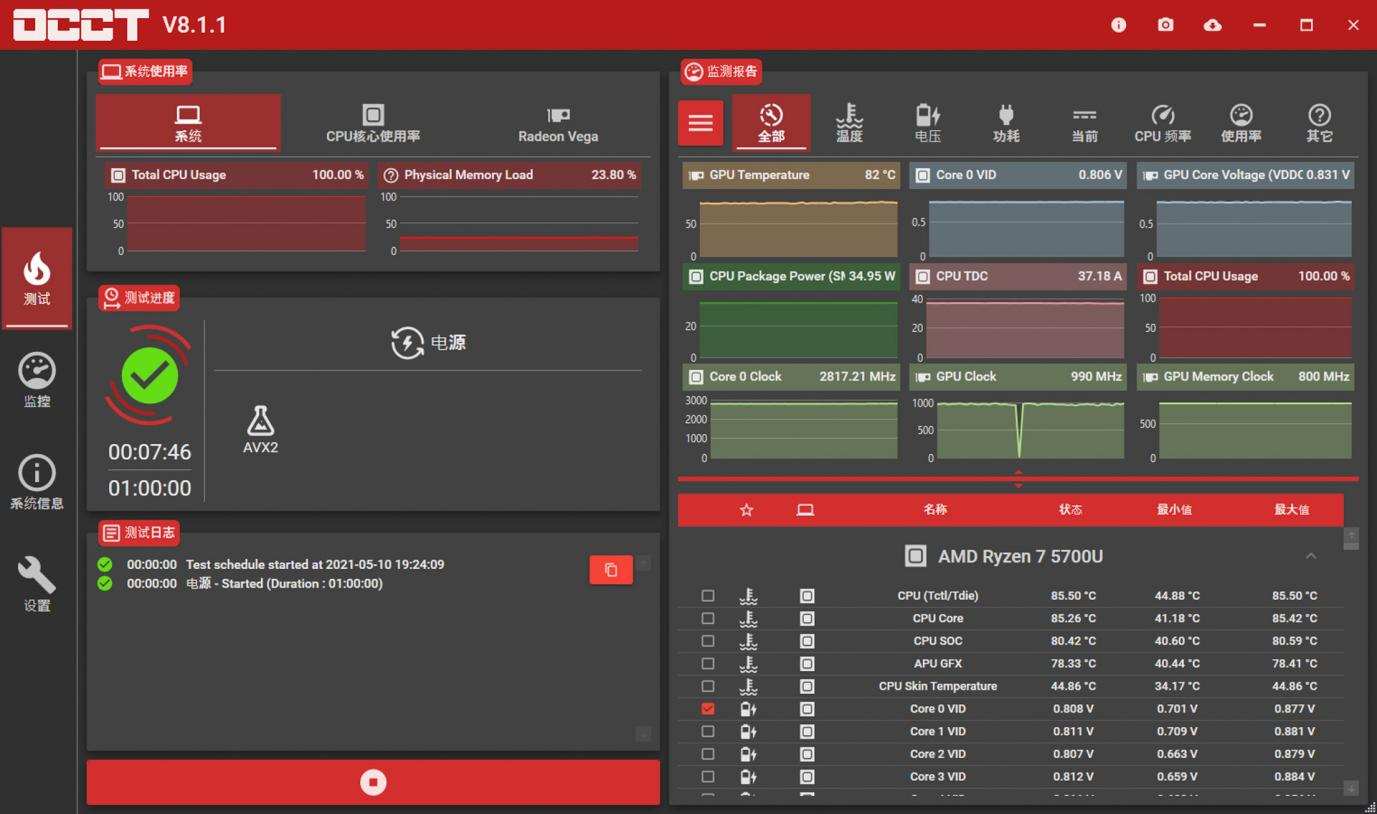Click voltage icon in Core 1 VID row
This screenshot has width=1377, height=814.
pyautogui.click(x=748, y=732)
